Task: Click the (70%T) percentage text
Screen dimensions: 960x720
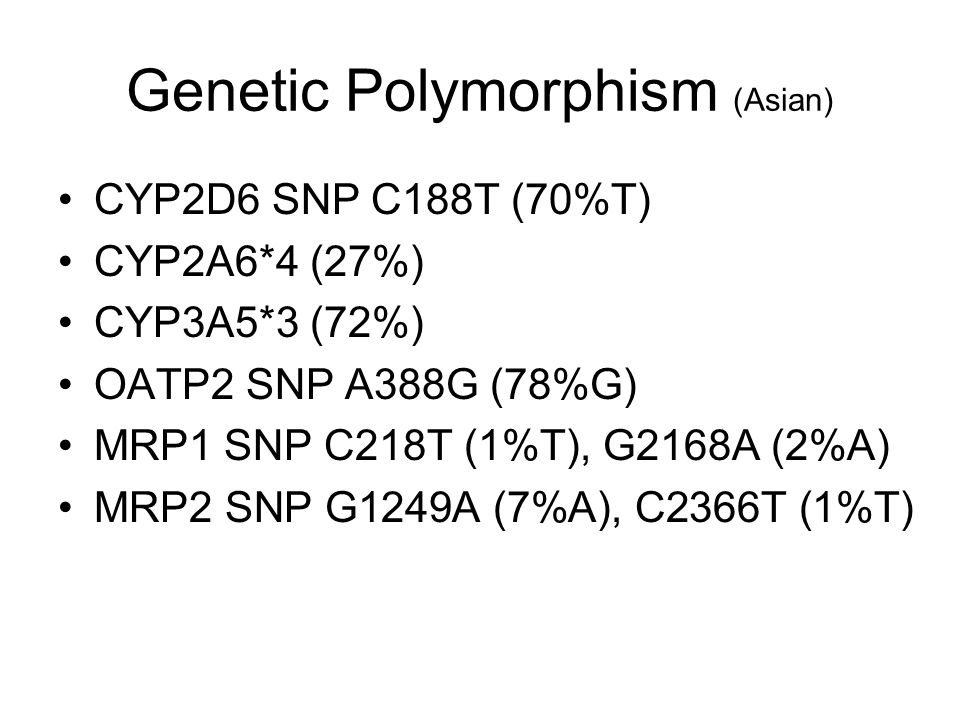Action: [x=580, y=200]
